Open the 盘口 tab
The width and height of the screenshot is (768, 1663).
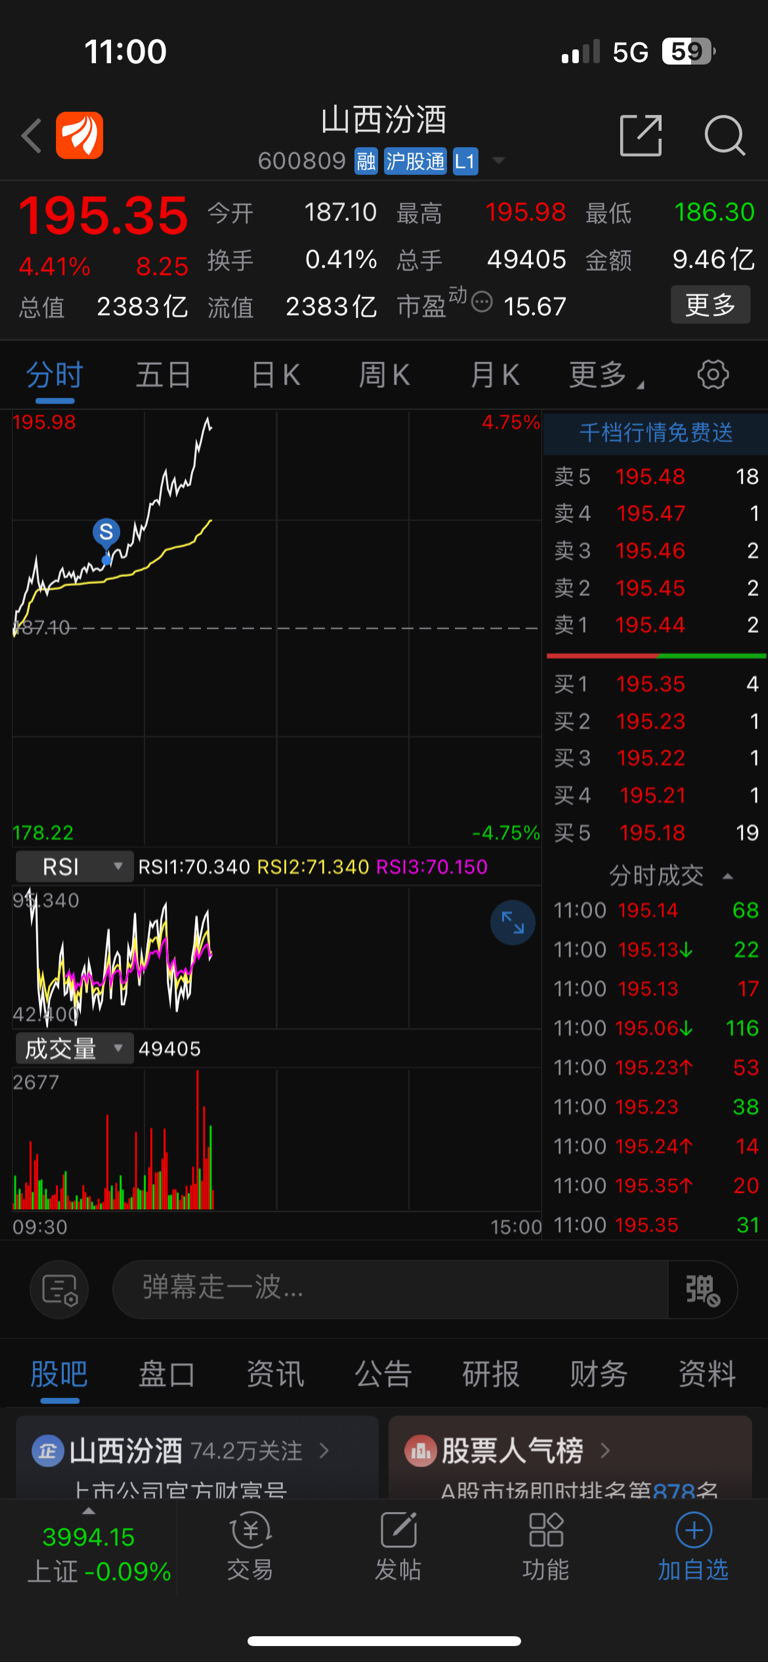166,1374
